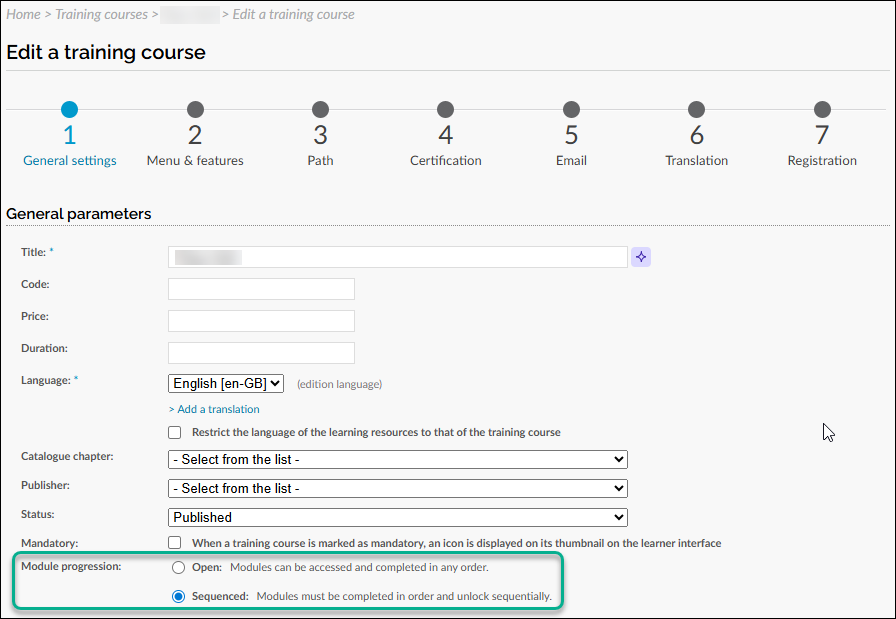This screenshot has height=619, width=896.
Task: Click inside the Duration input field
Action: click(261, 352)
